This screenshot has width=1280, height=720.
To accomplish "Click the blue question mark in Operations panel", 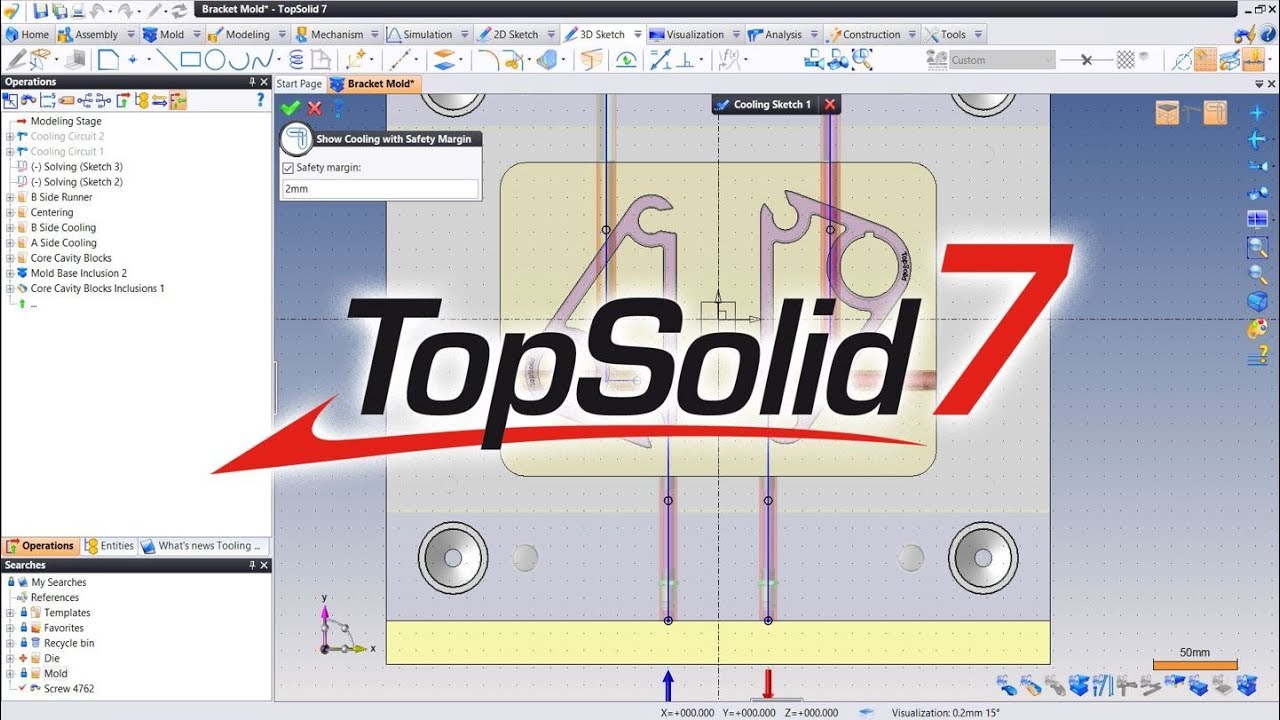I will click(261, 100).
